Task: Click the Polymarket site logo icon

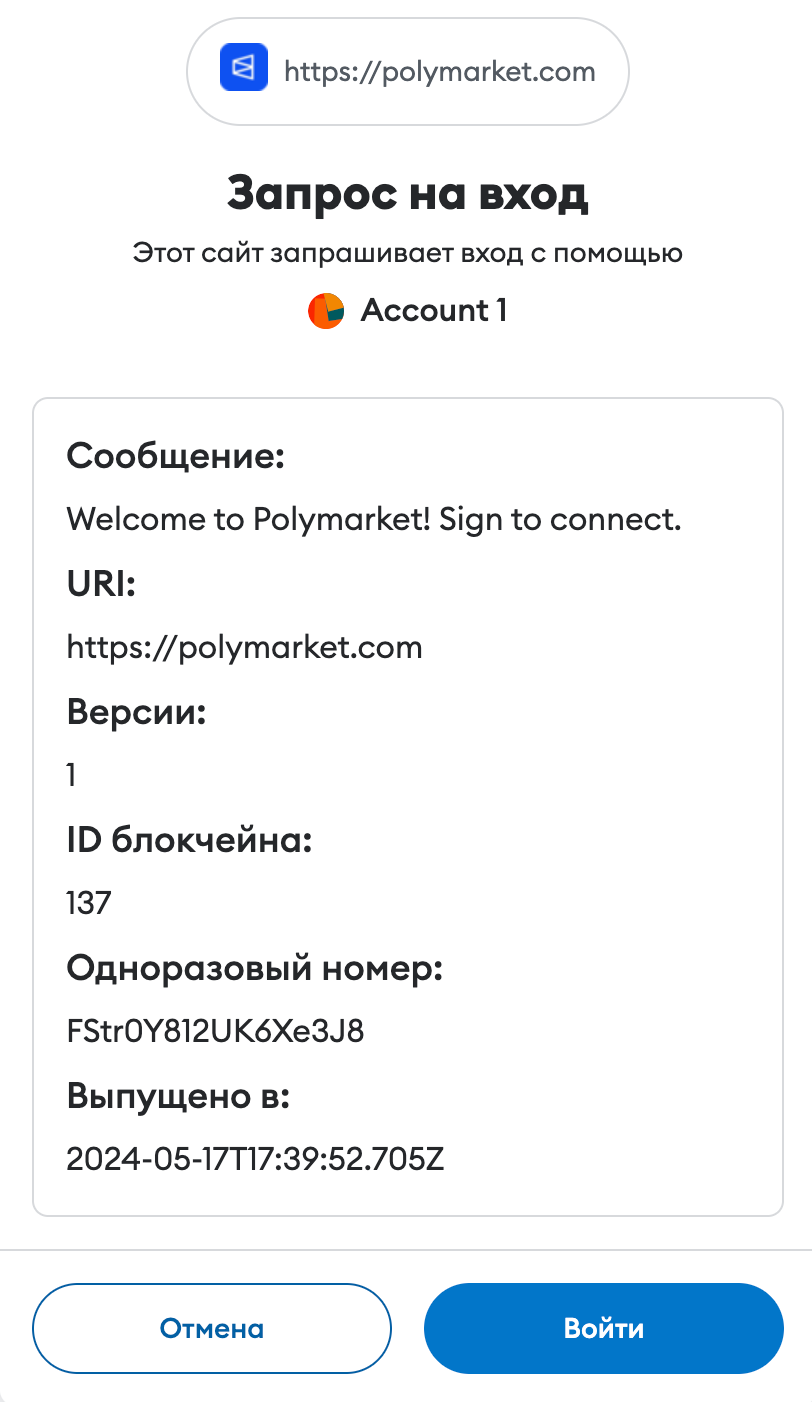Action: tap(244, 69)
